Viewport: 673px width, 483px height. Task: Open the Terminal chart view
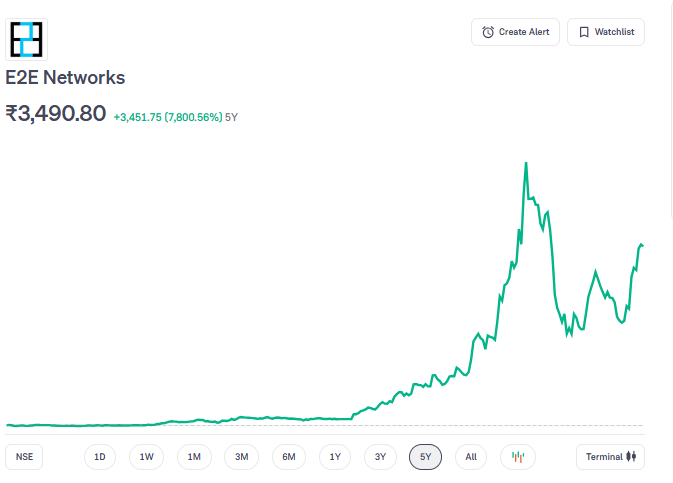click(x=610, y=457)
